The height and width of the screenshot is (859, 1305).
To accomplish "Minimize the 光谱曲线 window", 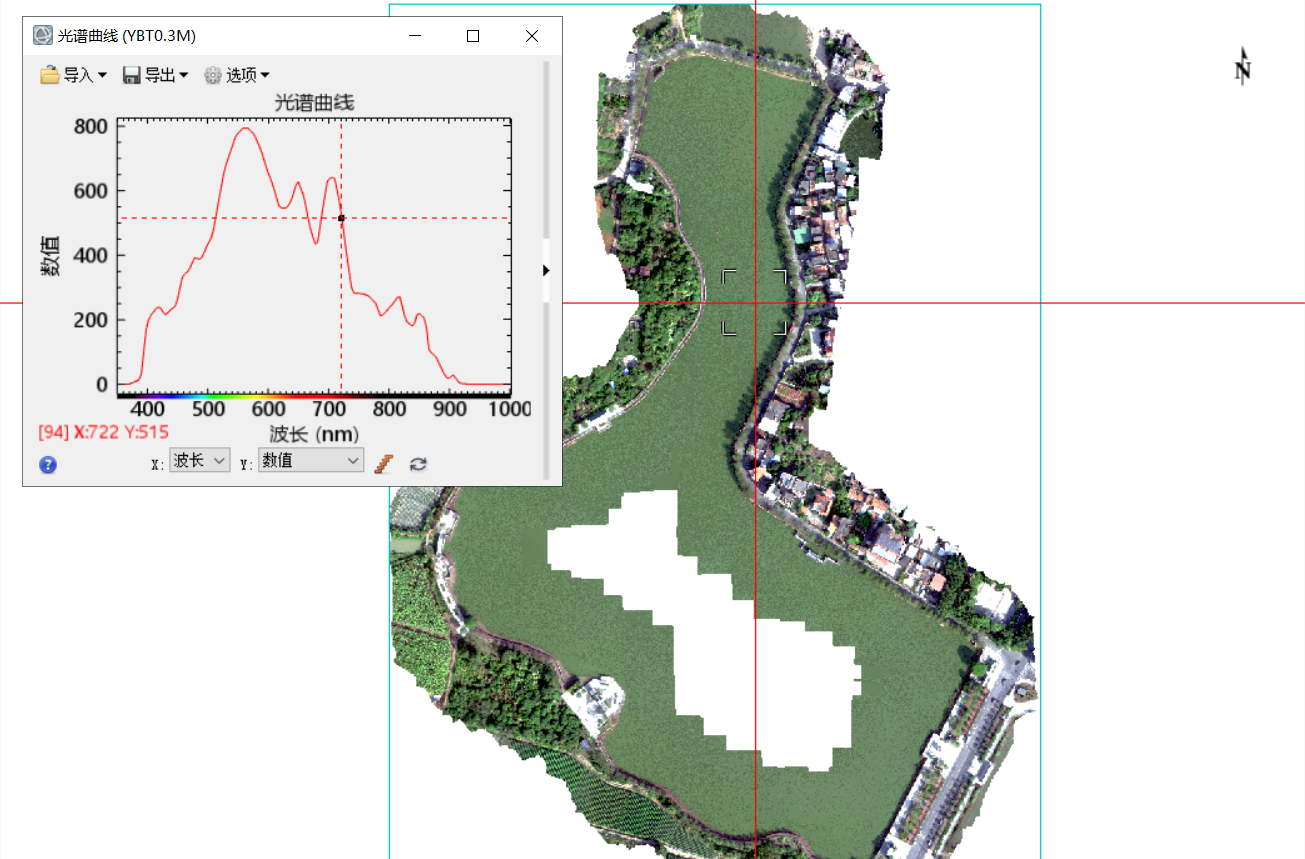I will coord(415,36).
